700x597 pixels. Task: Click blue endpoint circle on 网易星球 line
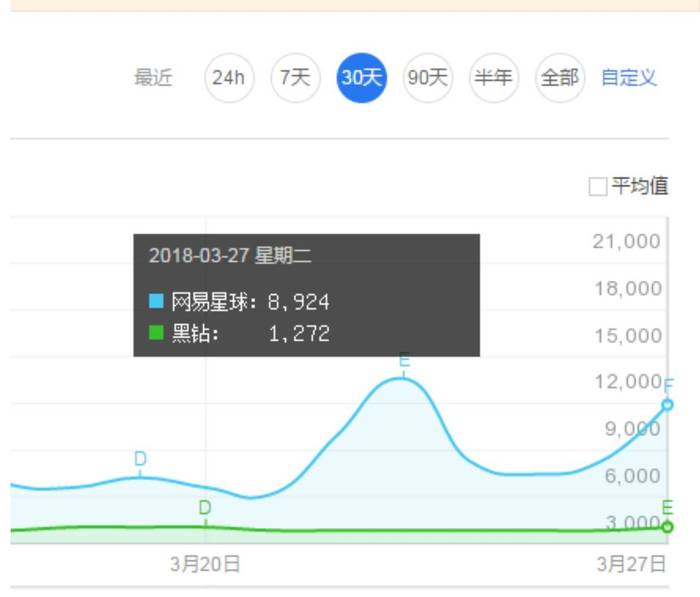tap(667, 405)
